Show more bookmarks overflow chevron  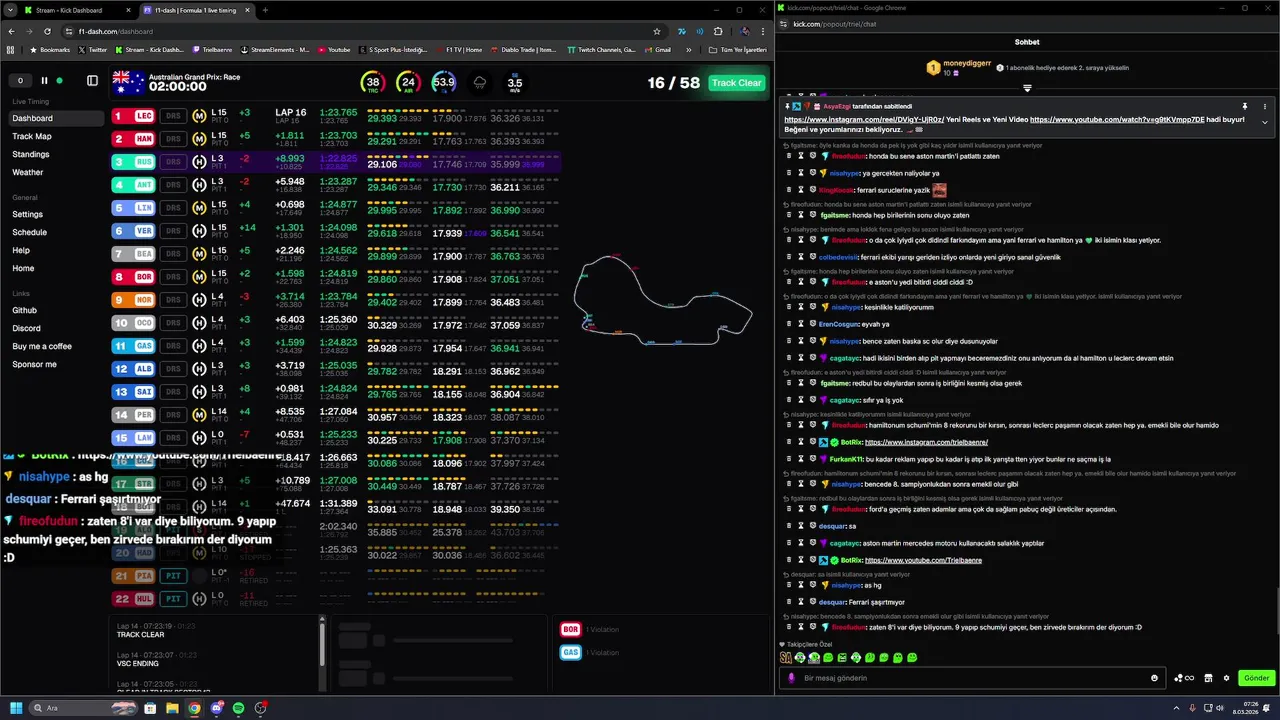tap(688, 49)
